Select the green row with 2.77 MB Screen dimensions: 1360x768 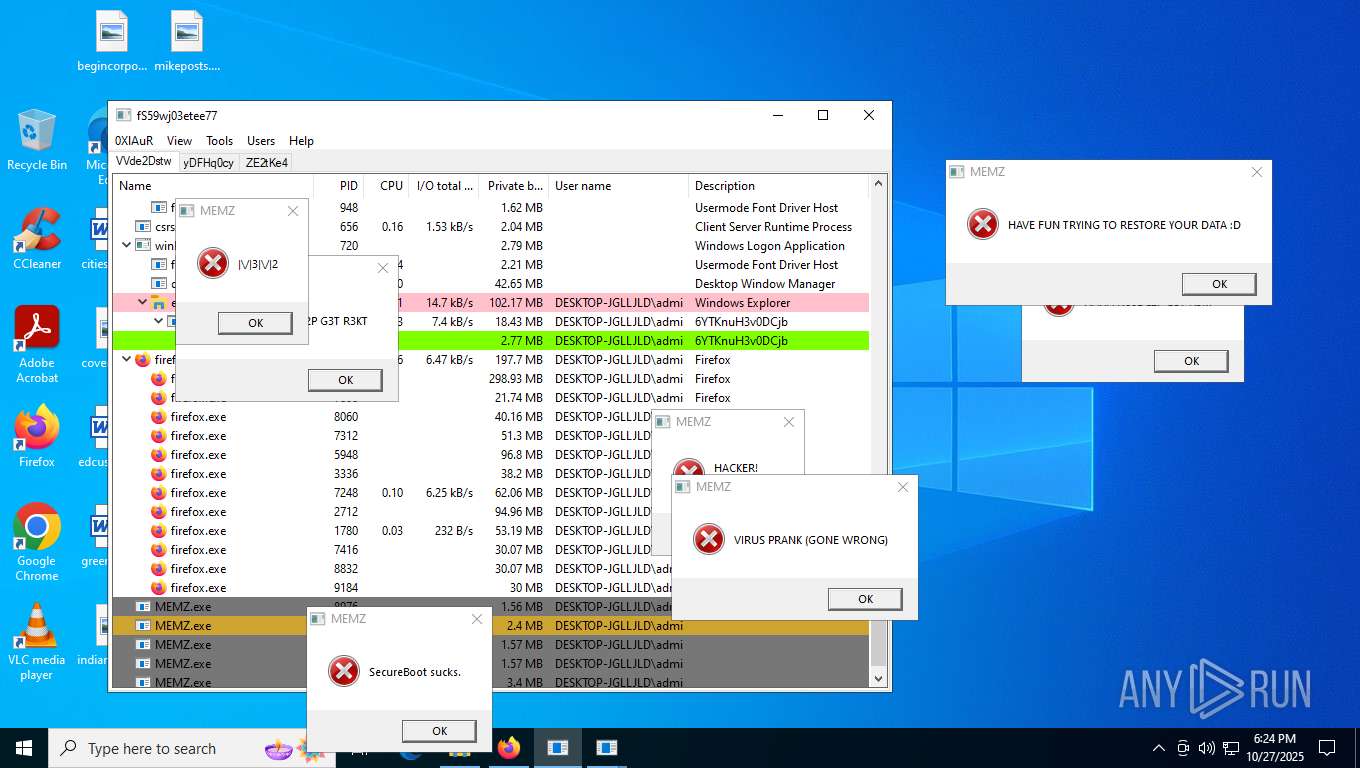(x=491, y=341)
